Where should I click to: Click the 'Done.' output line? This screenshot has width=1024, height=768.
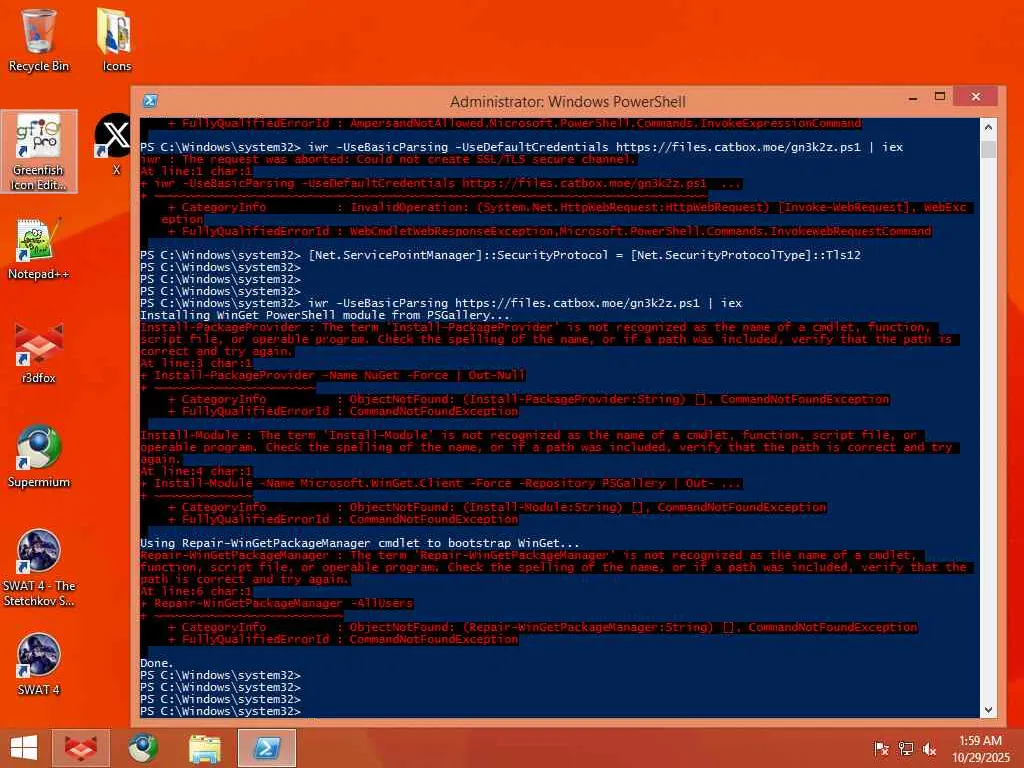[157, 663]
